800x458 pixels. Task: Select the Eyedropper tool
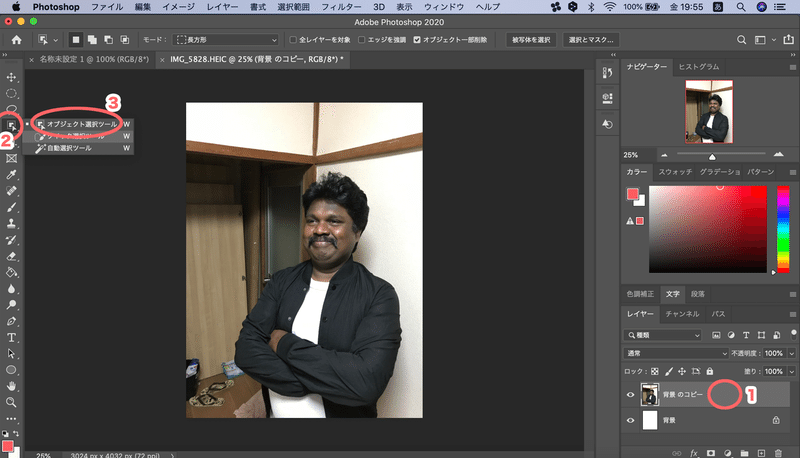point(11,173)
